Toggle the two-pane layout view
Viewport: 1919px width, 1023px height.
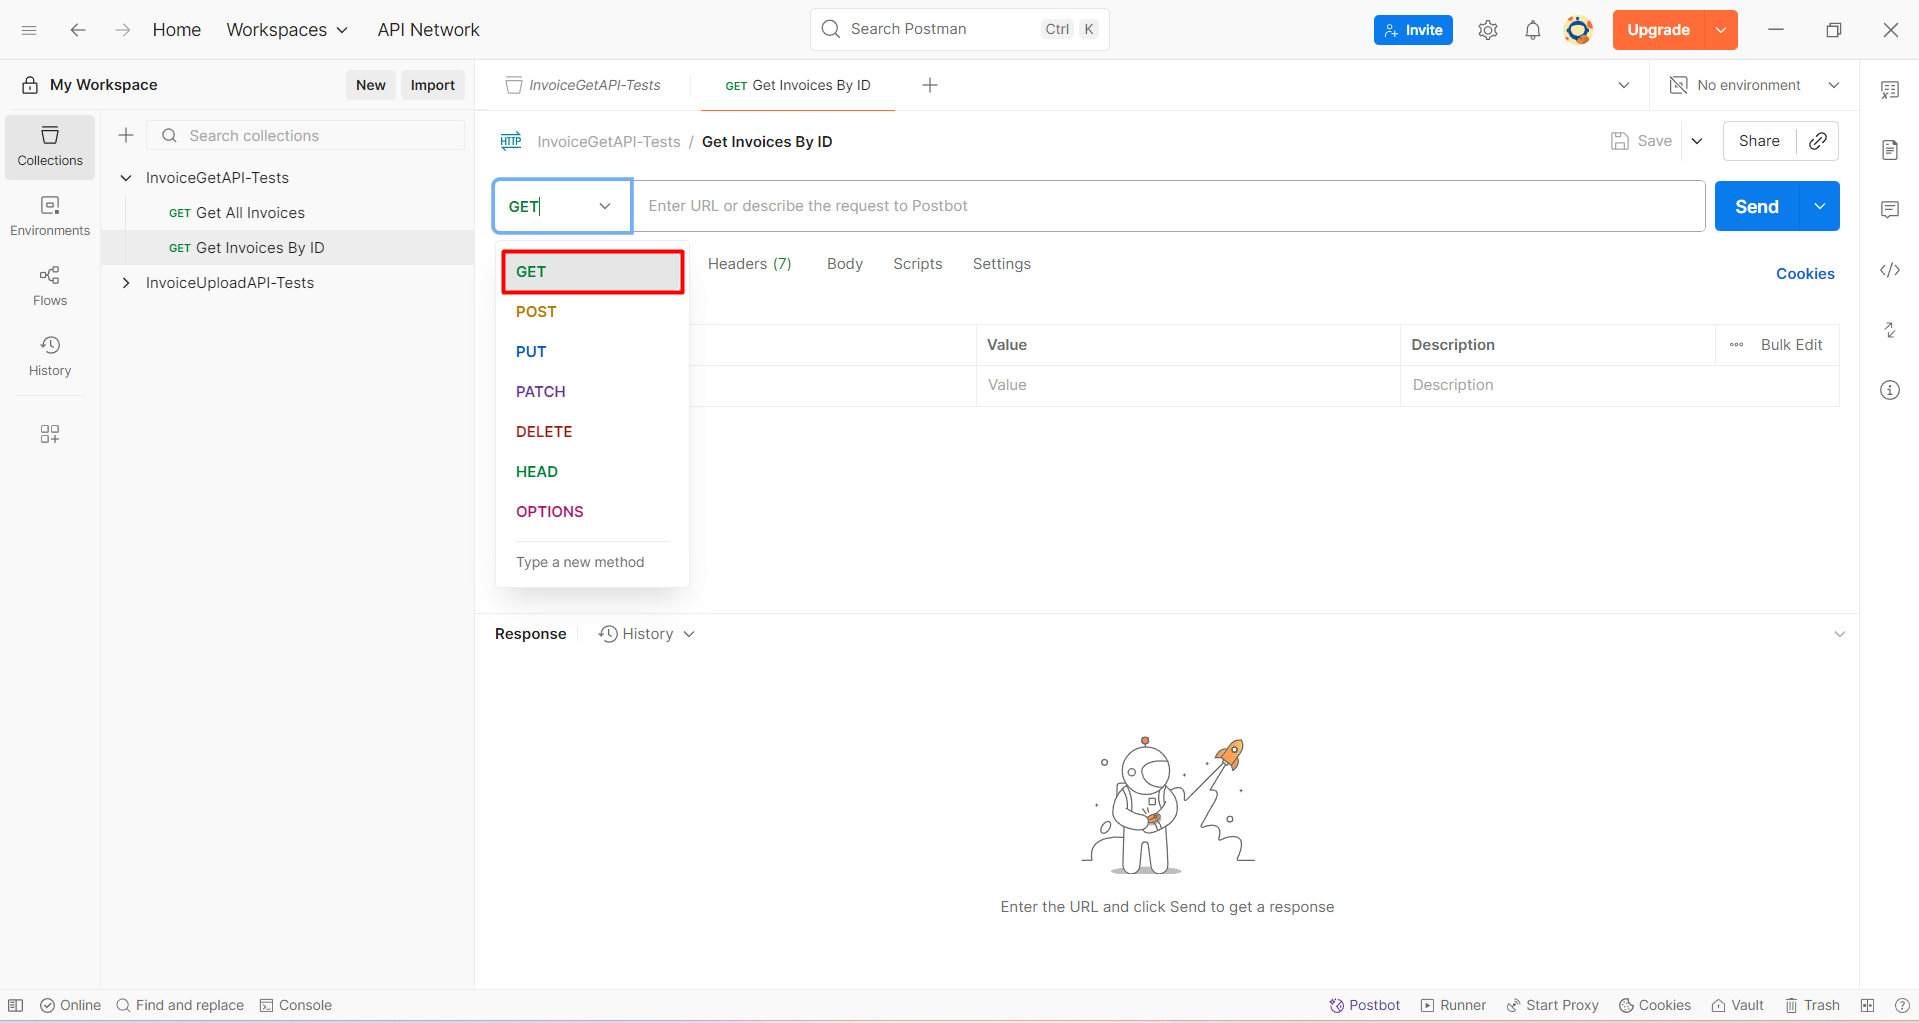point(1866,1005)
